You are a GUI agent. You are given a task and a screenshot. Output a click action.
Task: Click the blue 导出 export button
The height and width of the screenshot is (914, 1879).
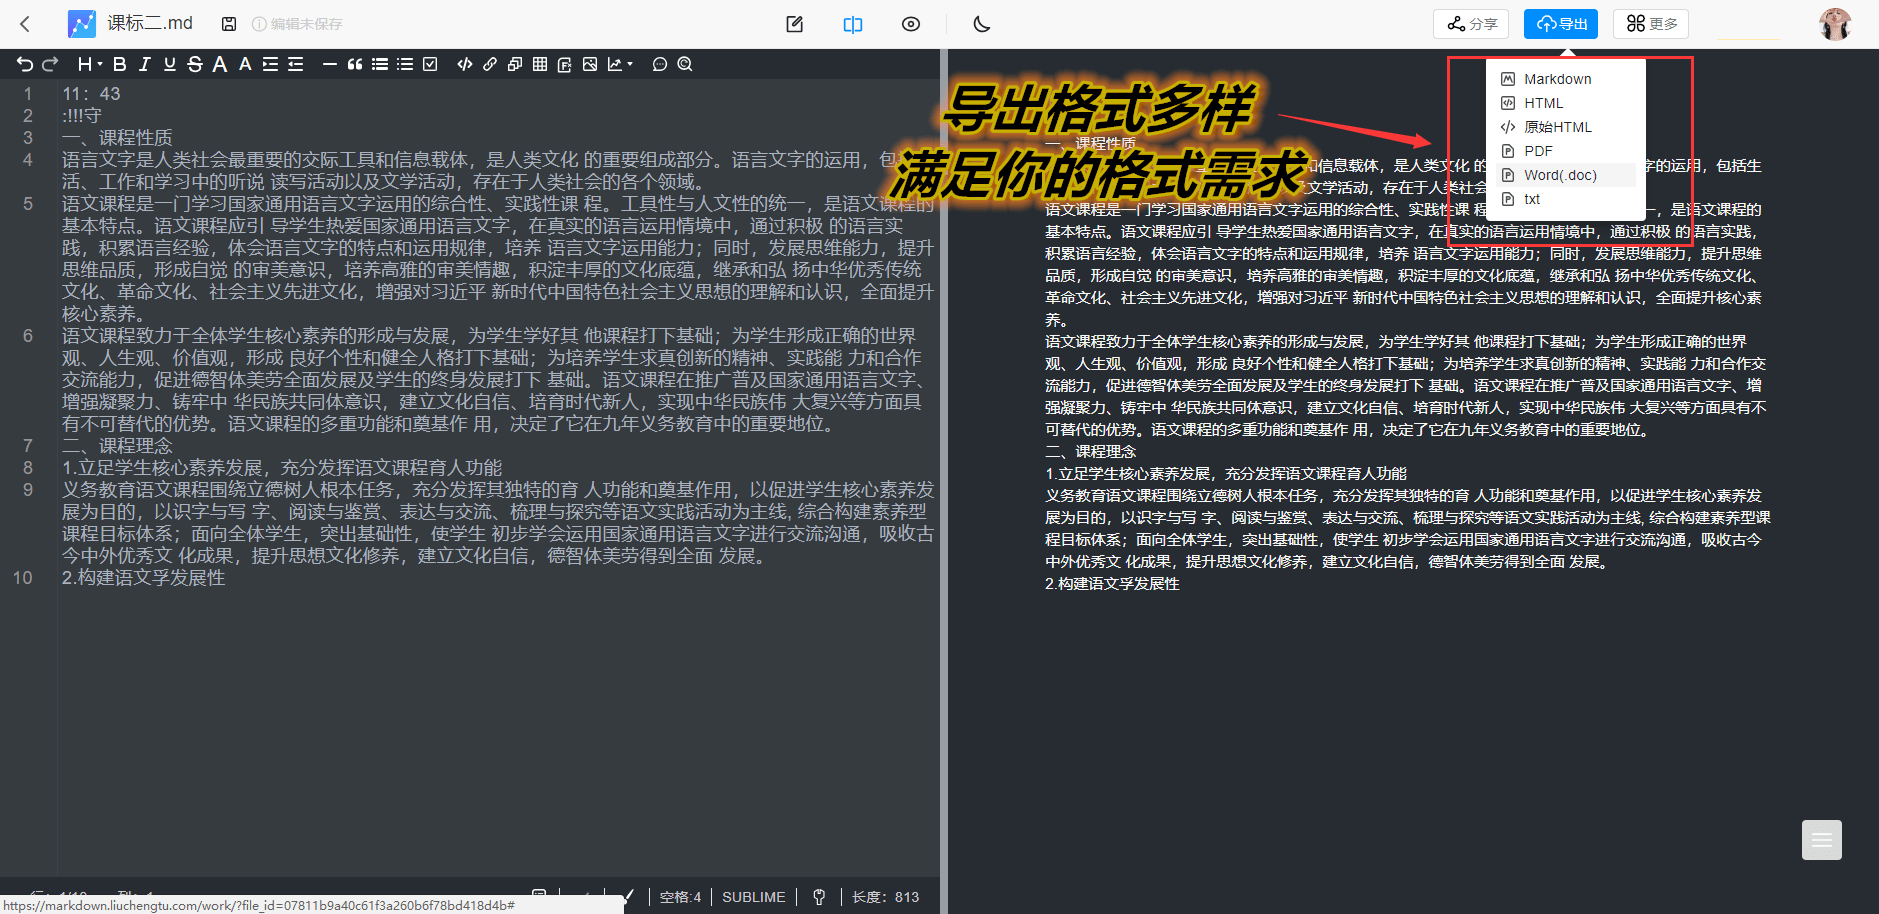1561,24
